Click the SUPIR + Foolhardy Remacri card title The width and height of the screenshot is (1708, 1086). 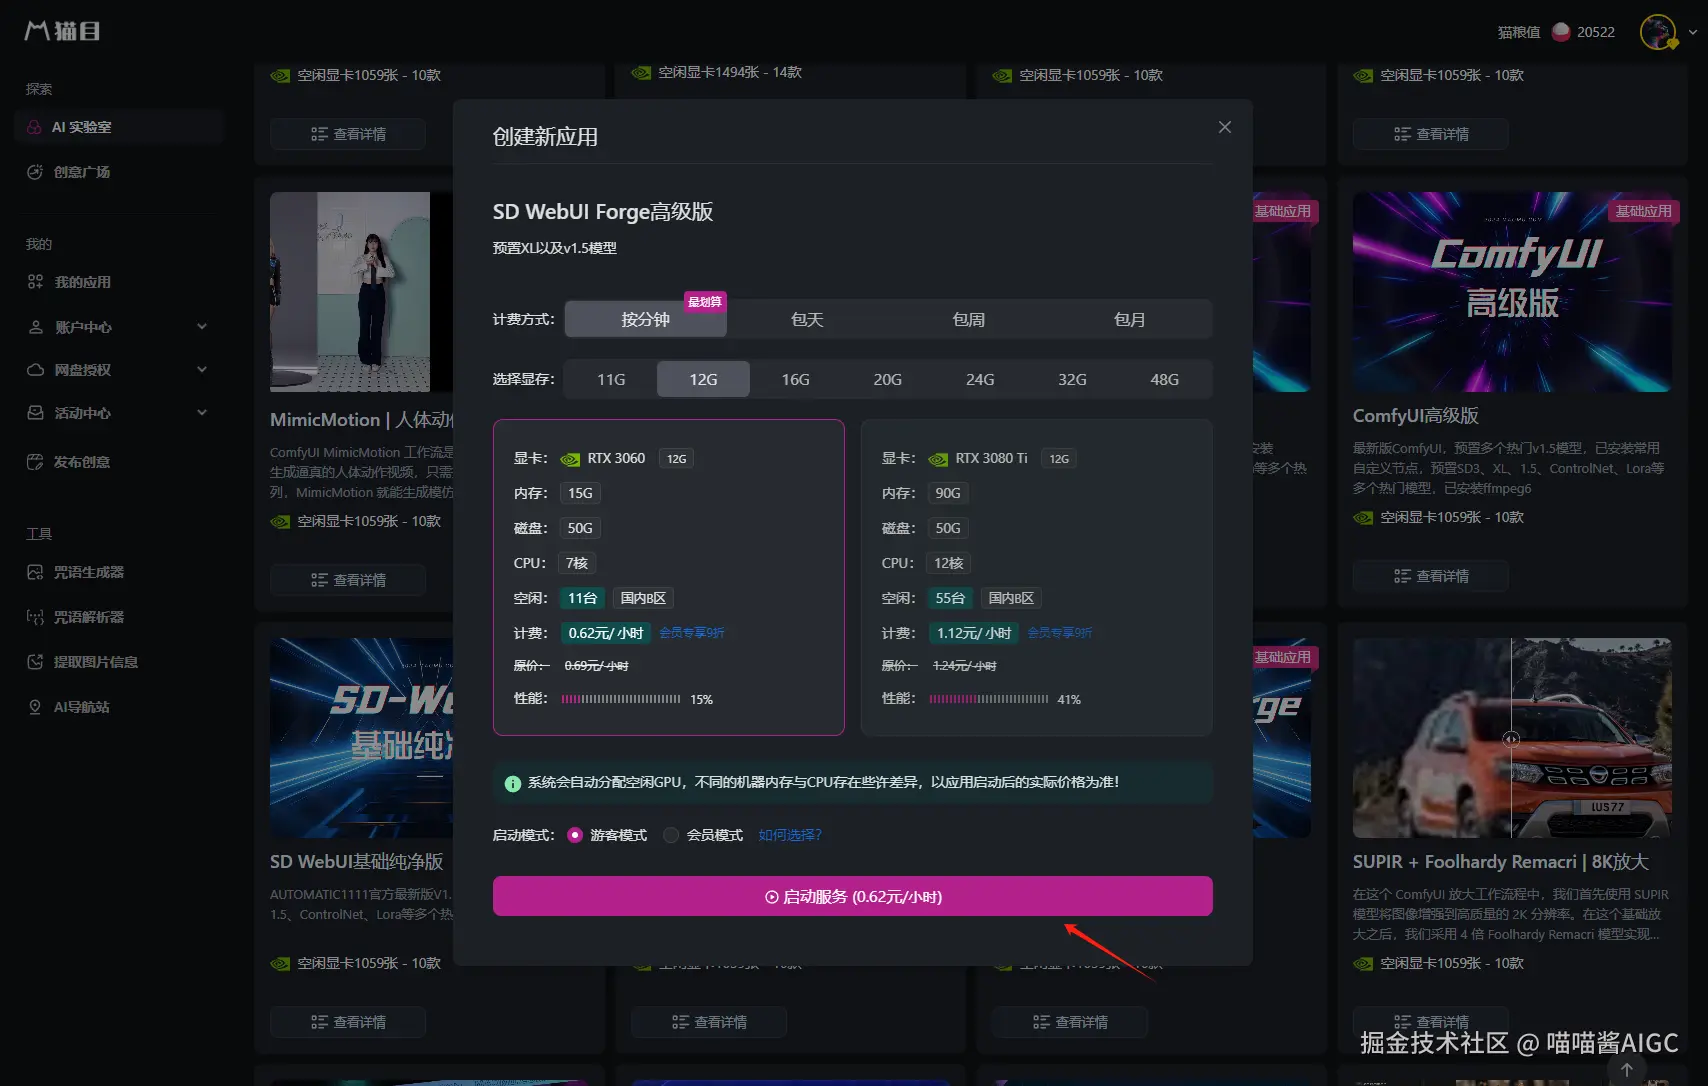[x=1501, y=862]
